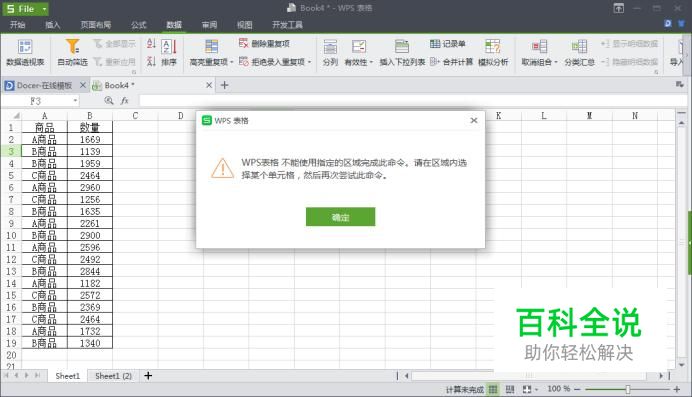The width and height of the screenshot is (692, 397).
Task: Sort descending with the Z-A icon
Action: [151, 61]
